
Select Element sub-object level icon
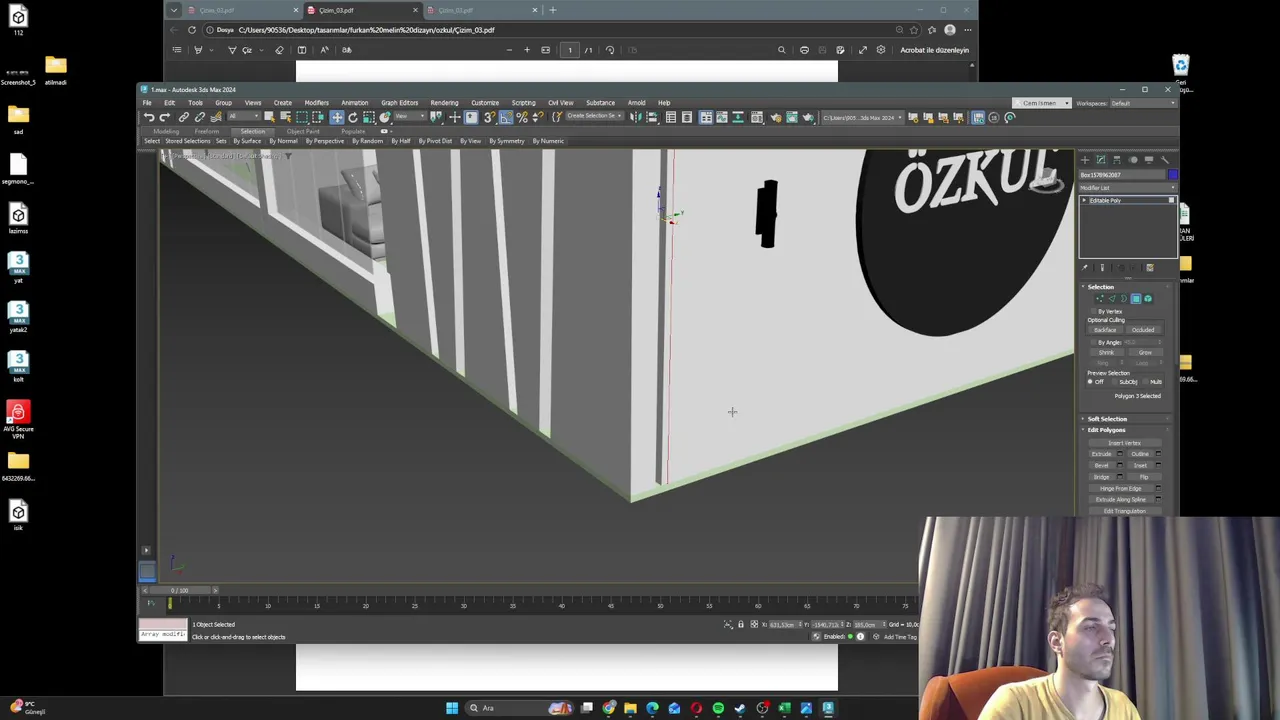[x=1148, y=298]
